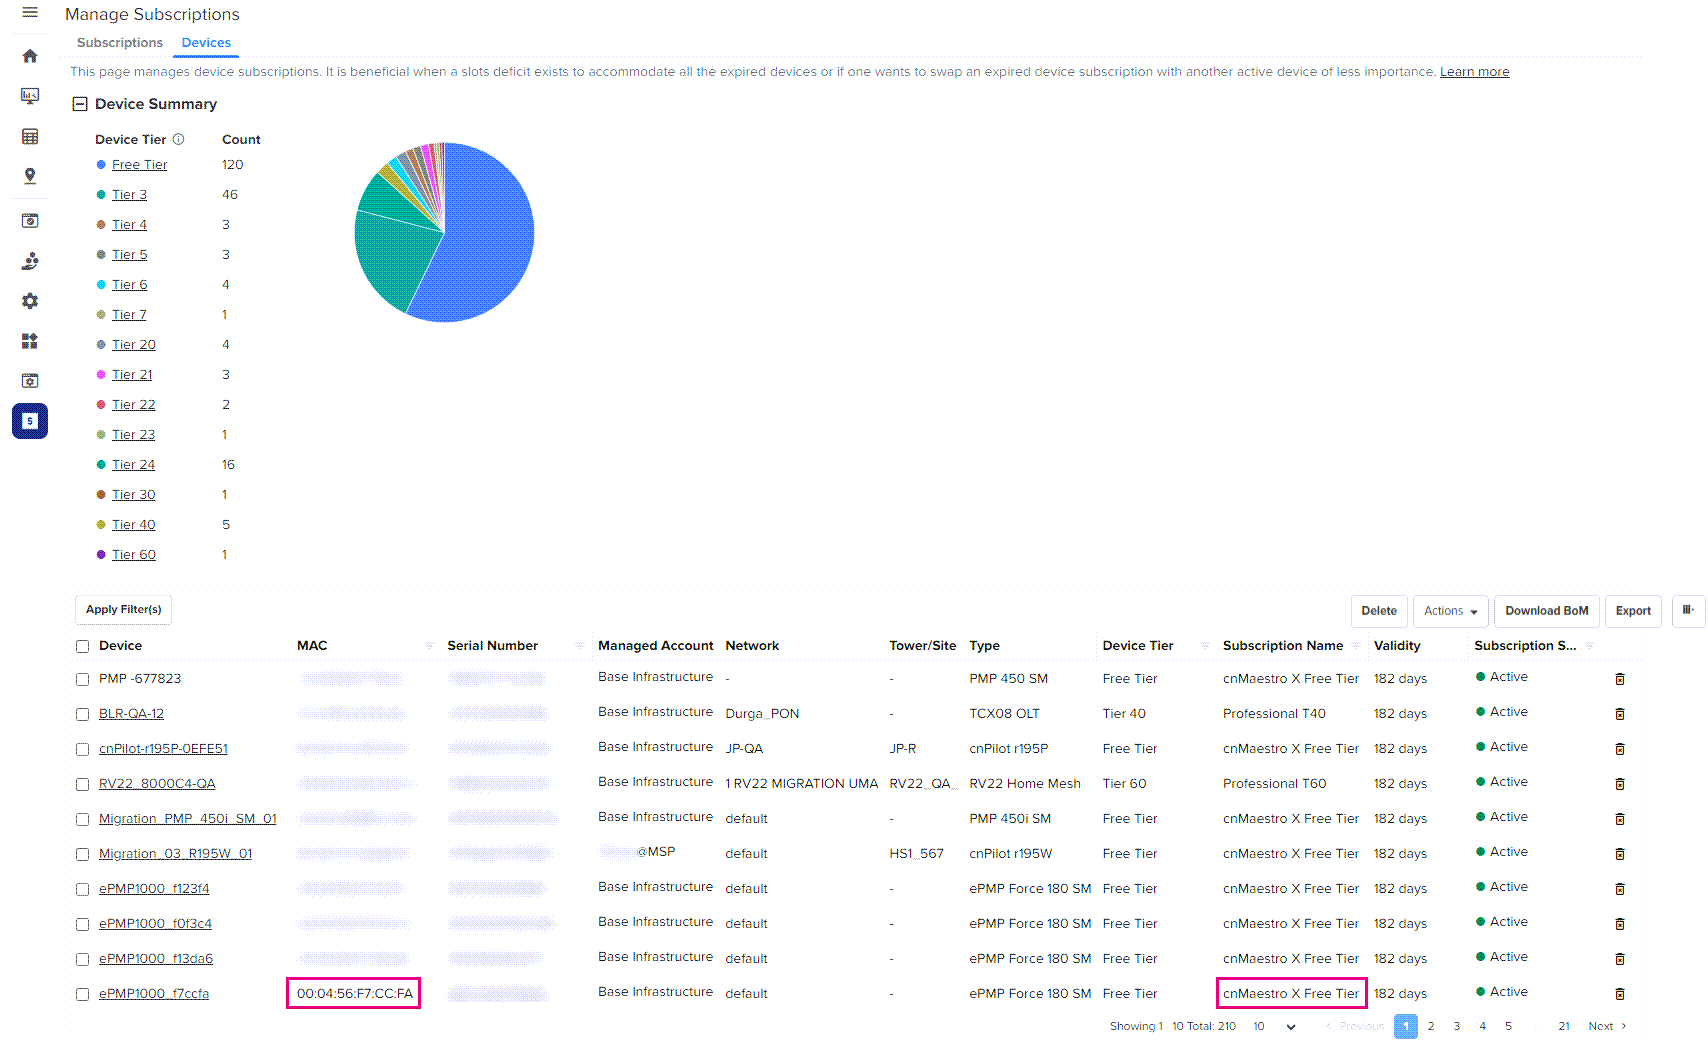Image resolution: width=1708 pixels, height=1042 pixels.
Task: Click the Download BoM button
Action: click(1546, 611)
